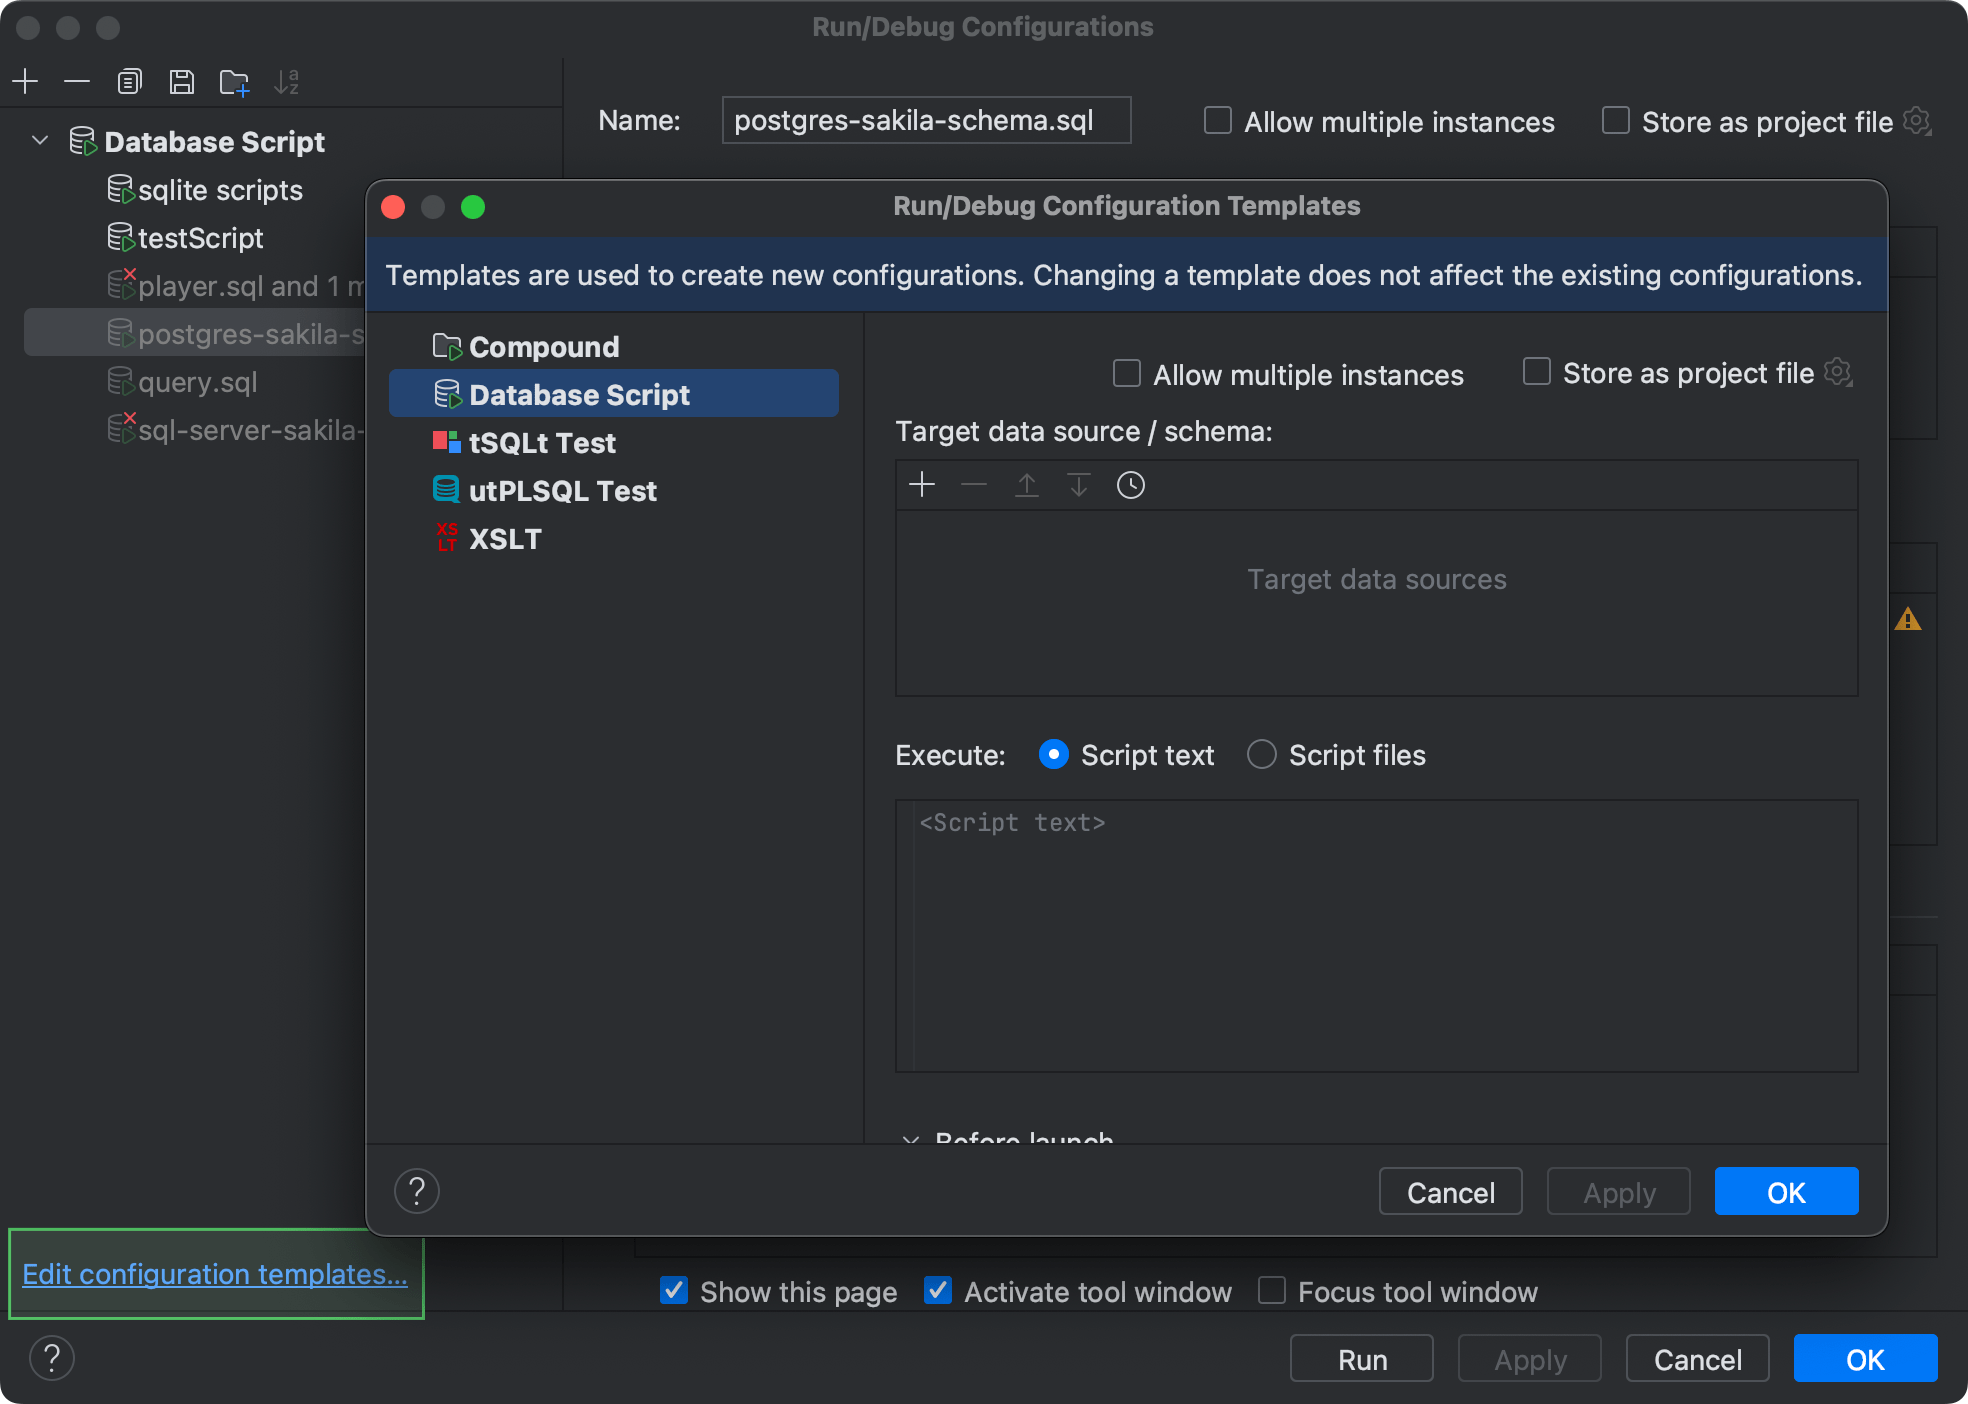This screenshot has width=1968, height=1404.
Task: Click inside the Name input field
Action: pos(925,120)
